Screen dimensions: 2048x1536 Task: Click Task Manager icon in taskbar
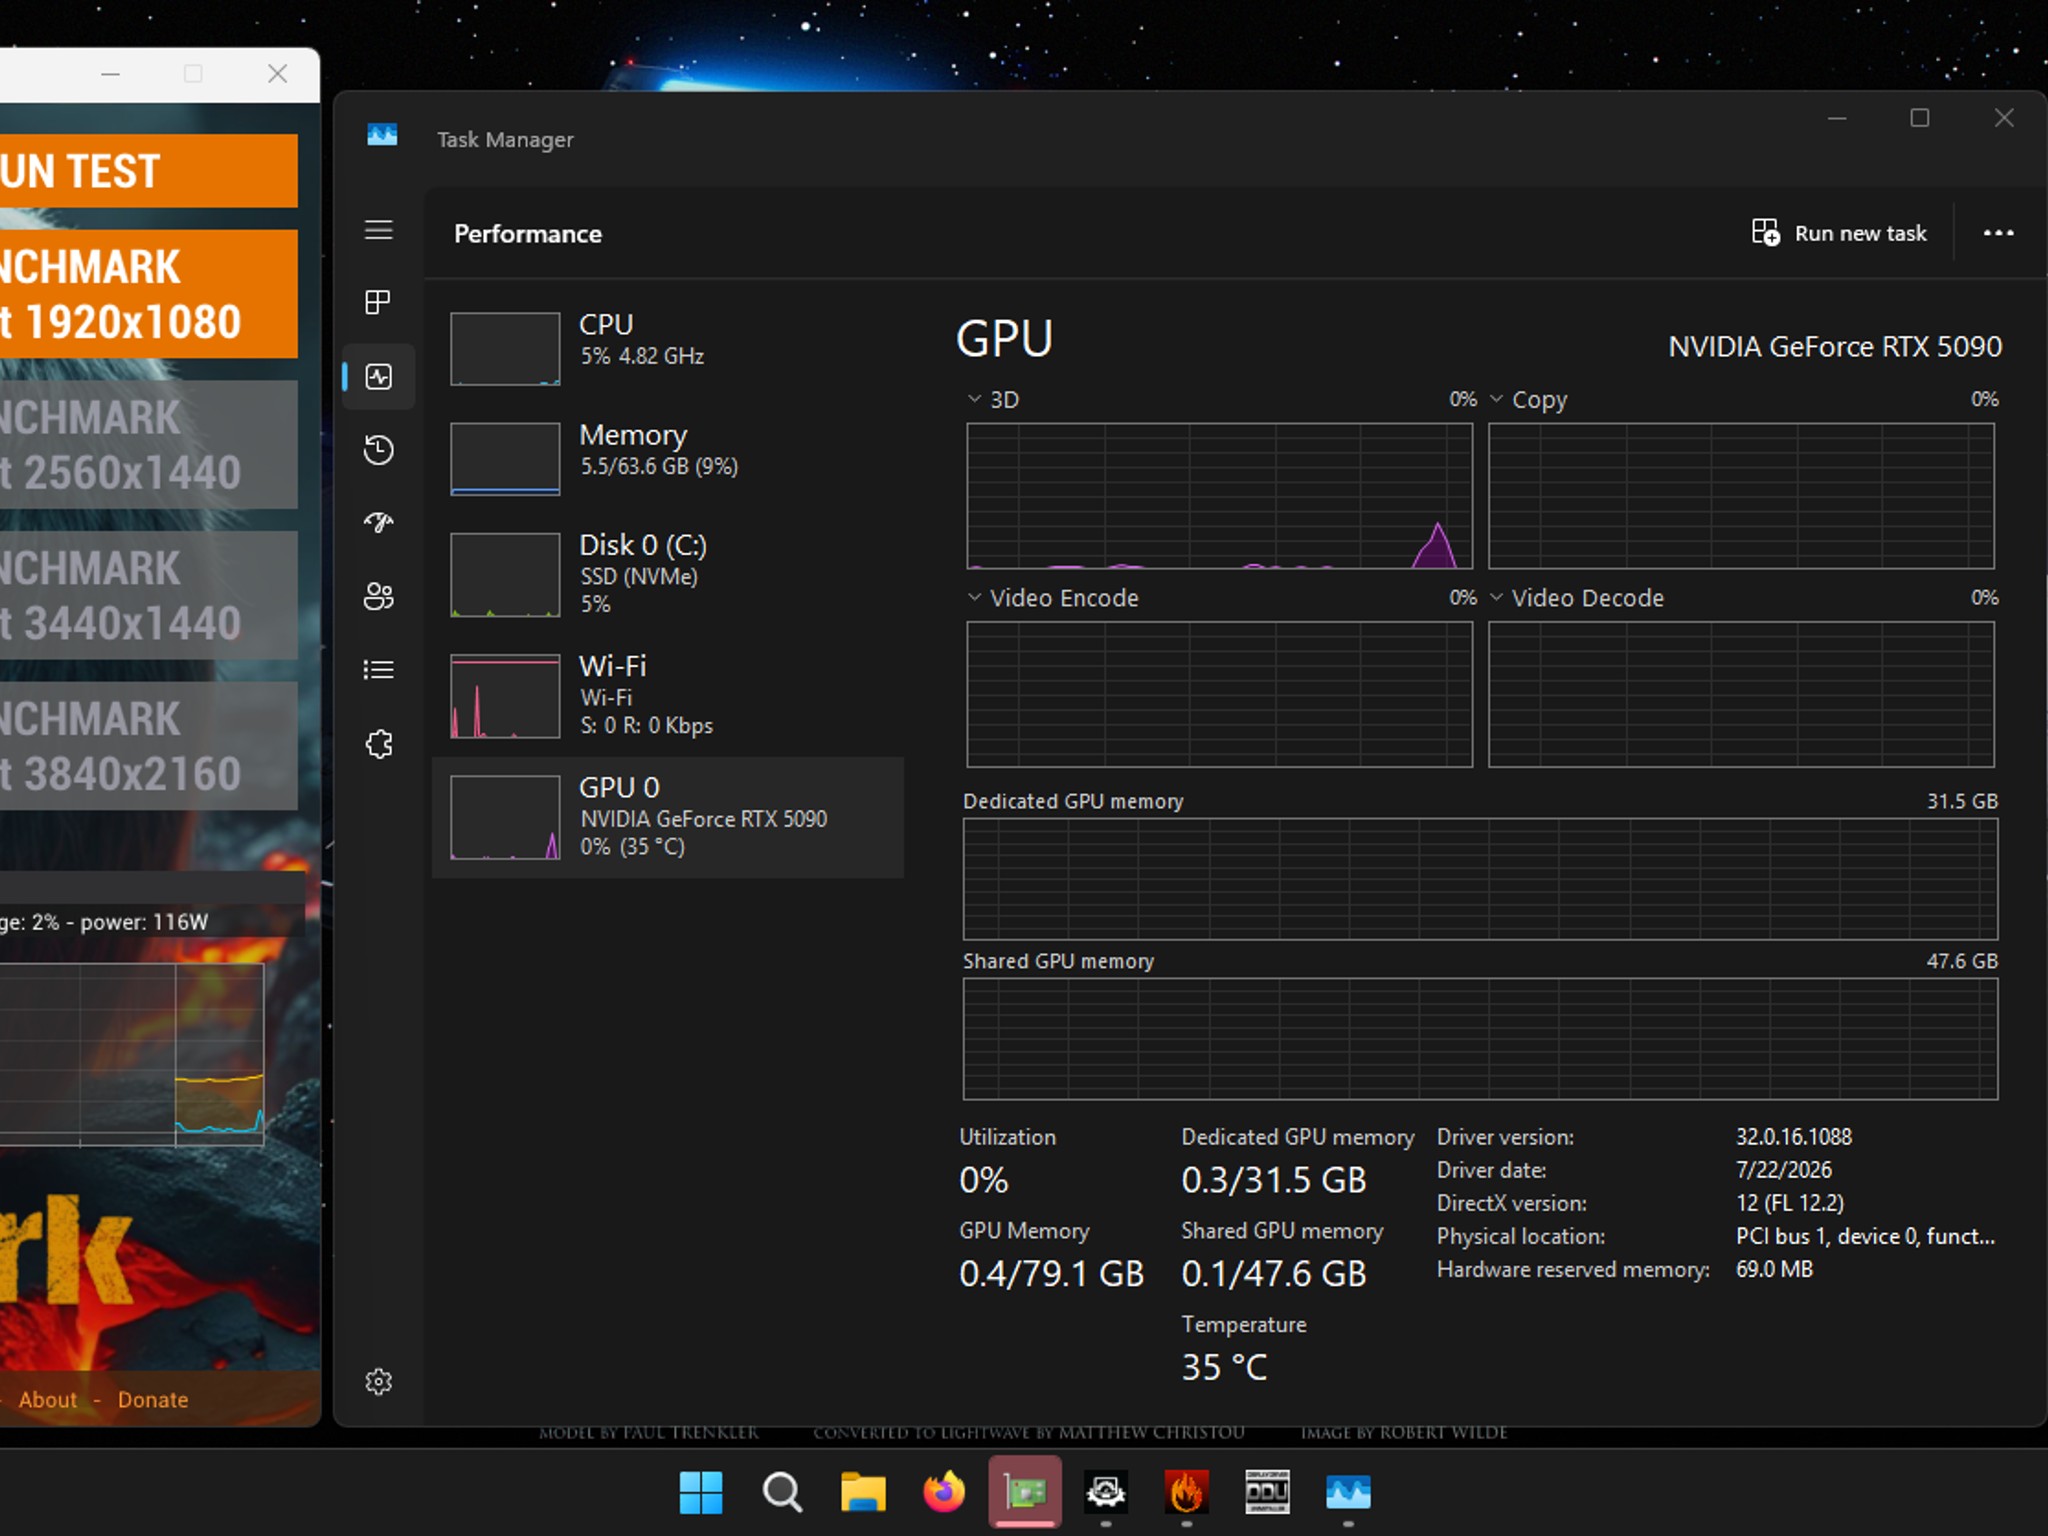1348,1493
